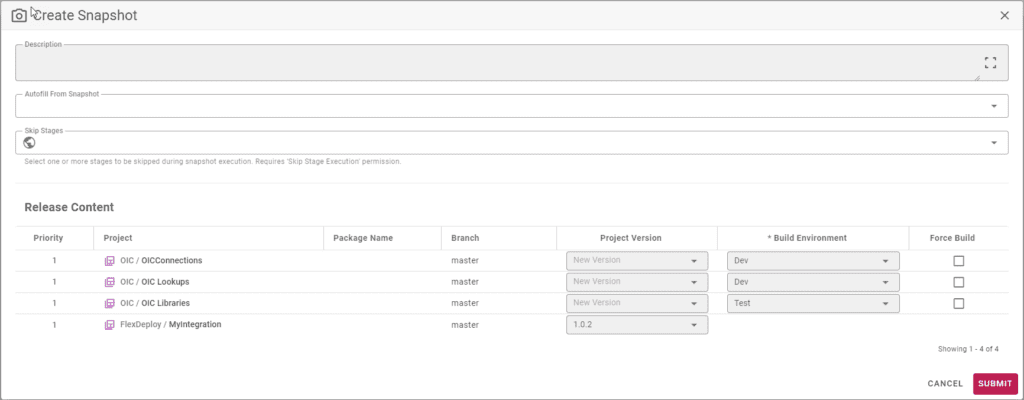Close the Create Snapshot dialog
Screen dimensions: 1024x400
1004,16
